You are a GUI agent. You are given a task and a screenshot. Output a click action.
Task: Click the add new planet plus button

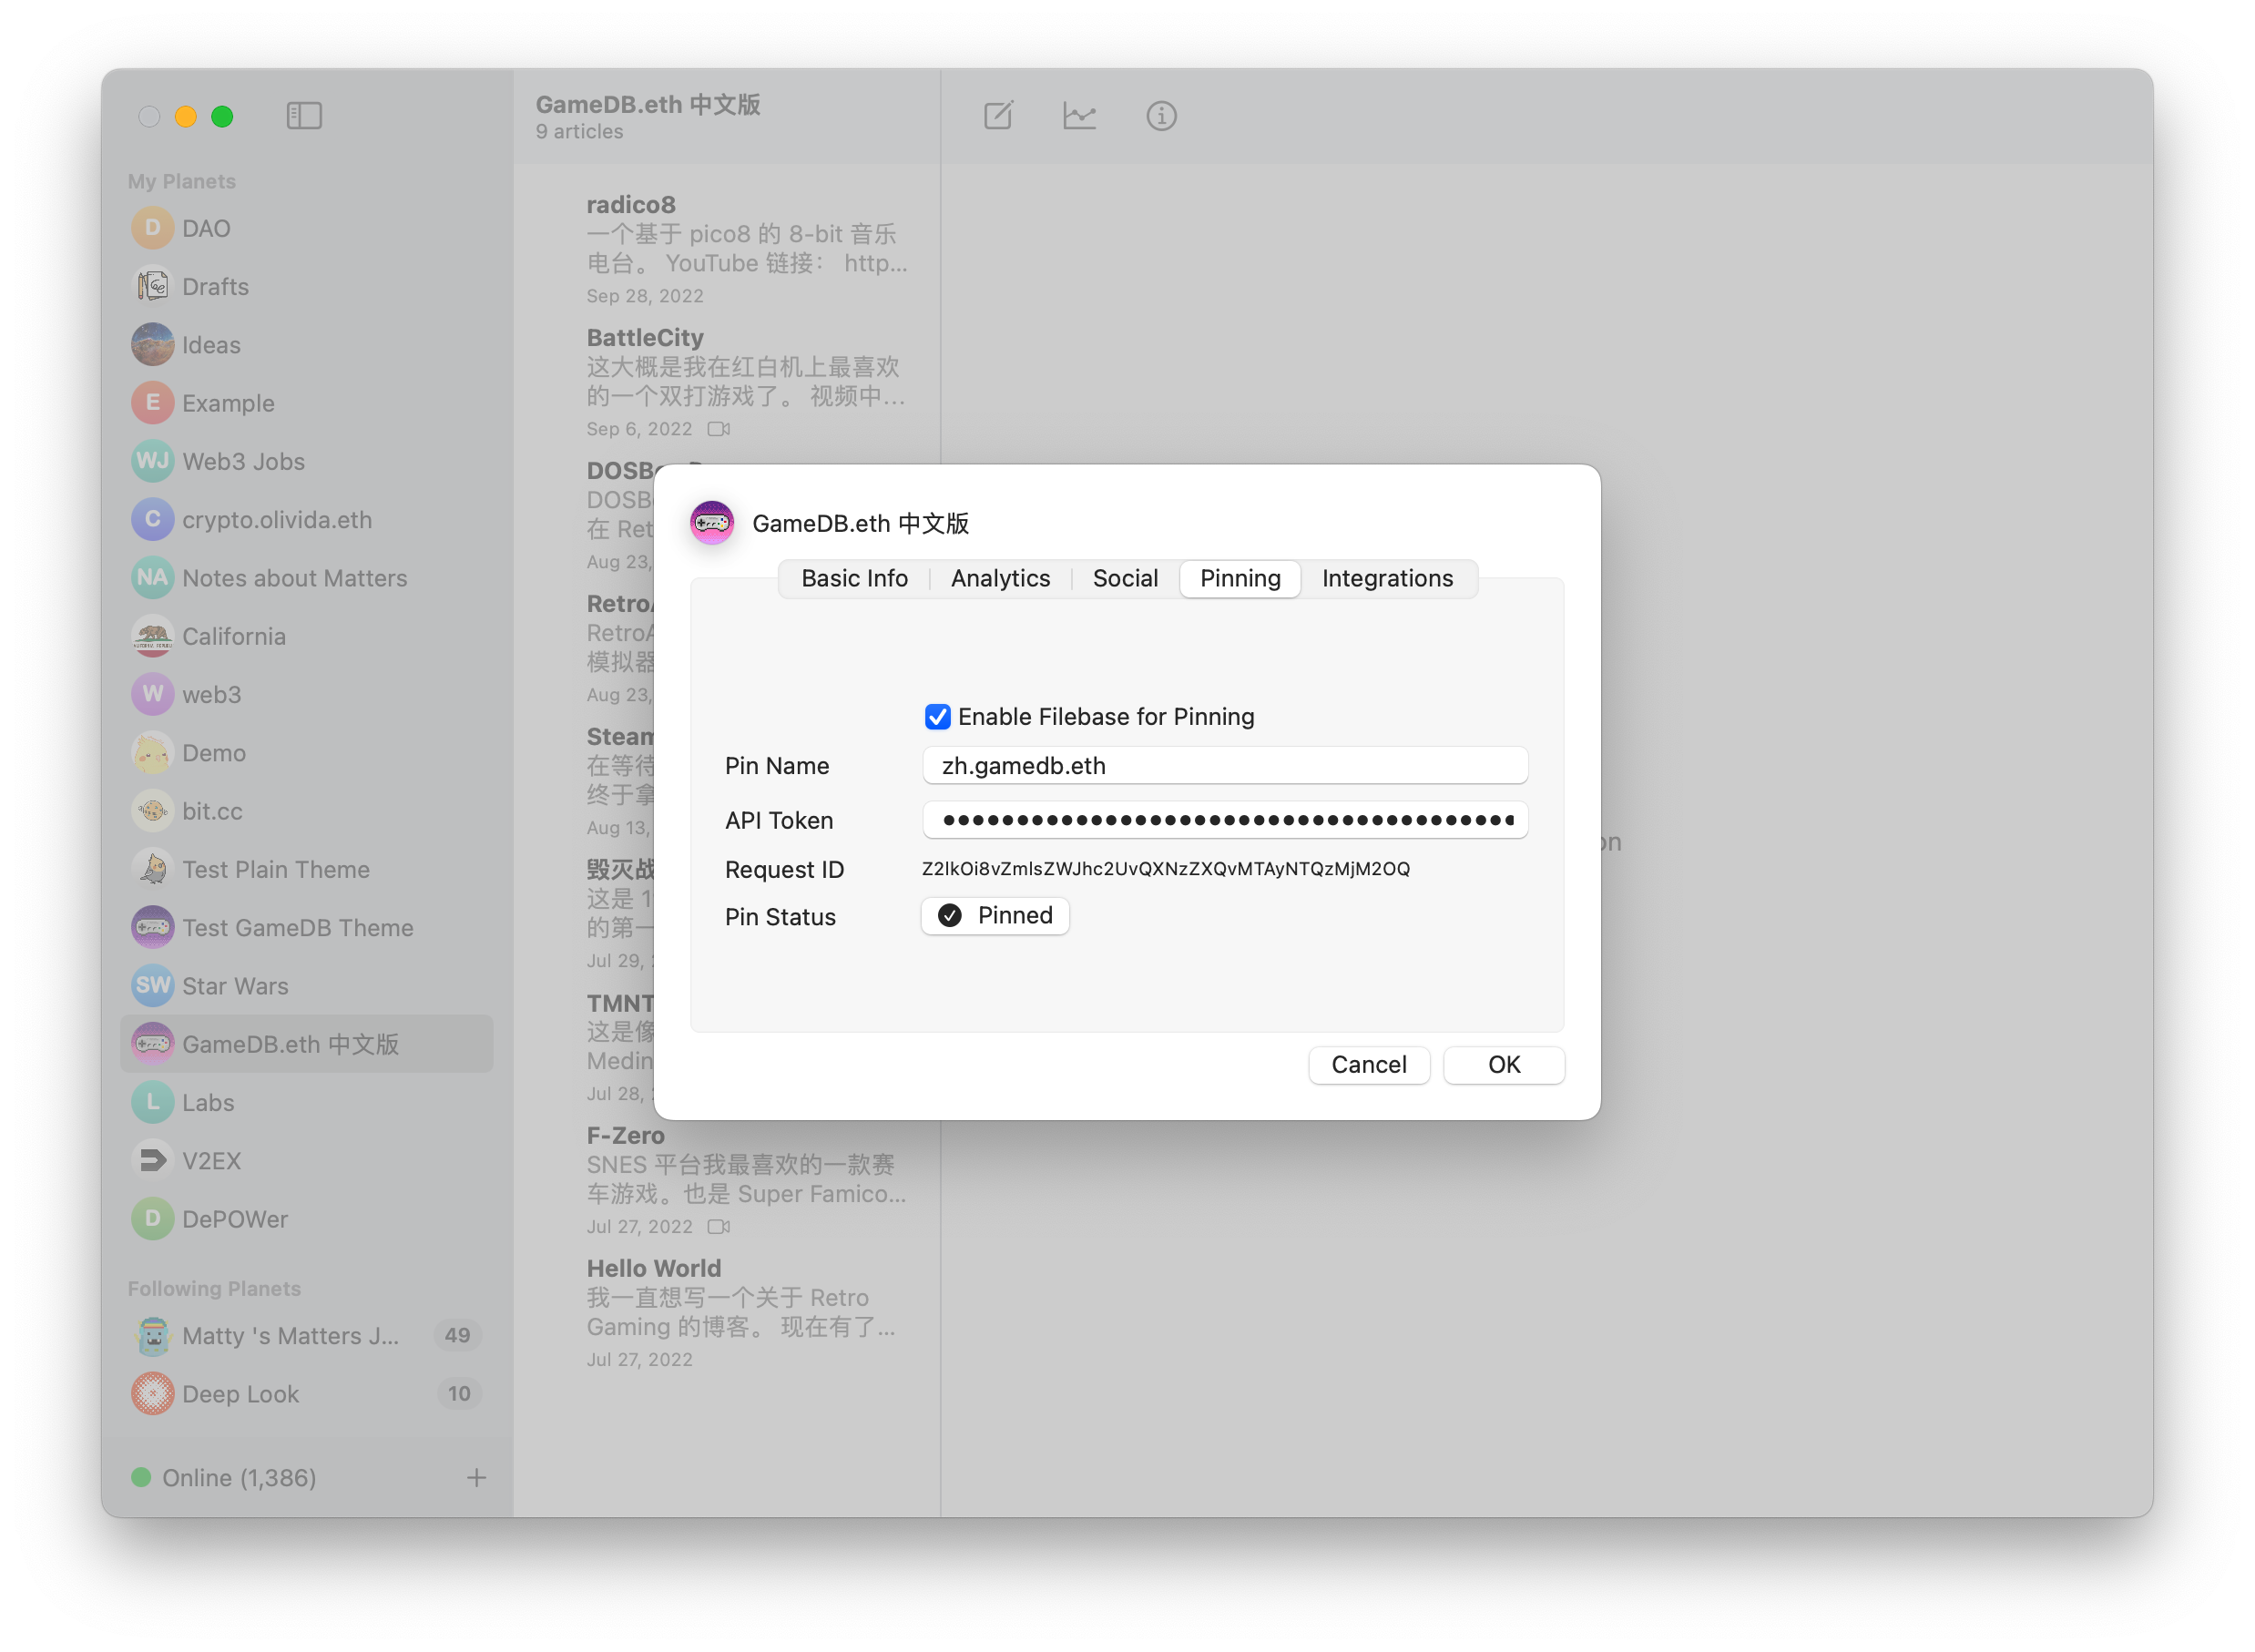476,1477
